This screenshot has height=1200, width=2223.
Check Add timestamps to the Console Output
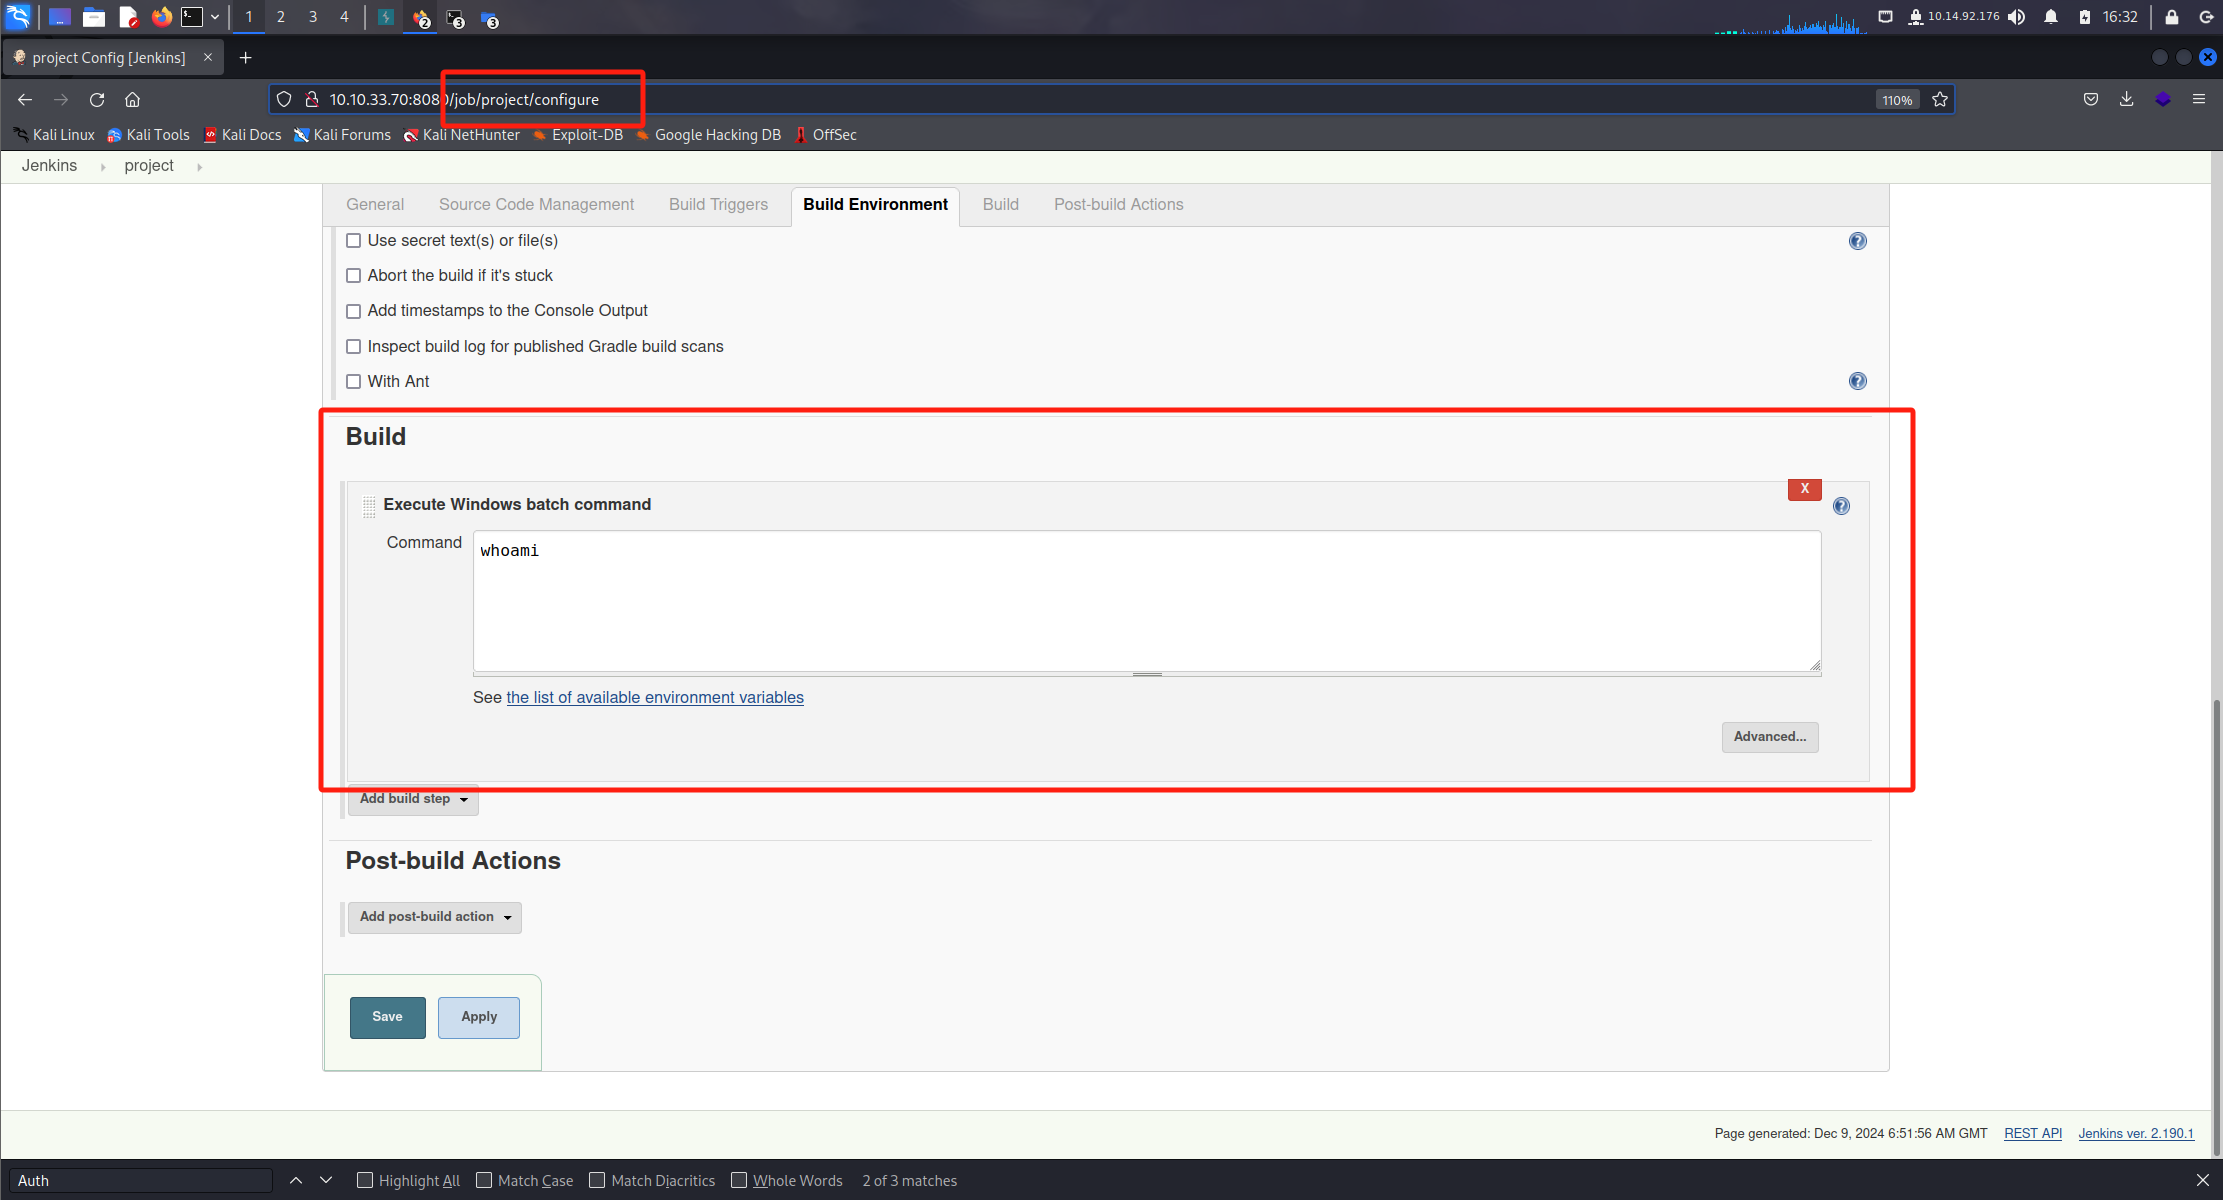pyautogui.click(x=353, y=311)
